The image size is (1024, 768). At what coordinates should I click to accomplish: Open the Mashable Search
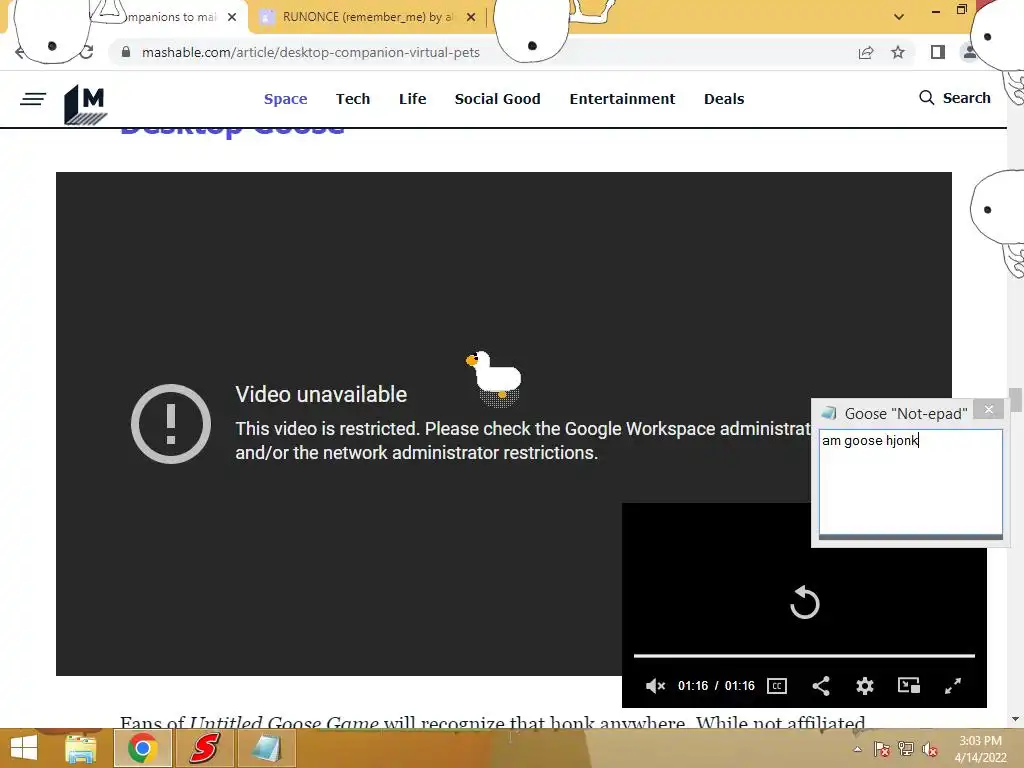coord(954,98)
